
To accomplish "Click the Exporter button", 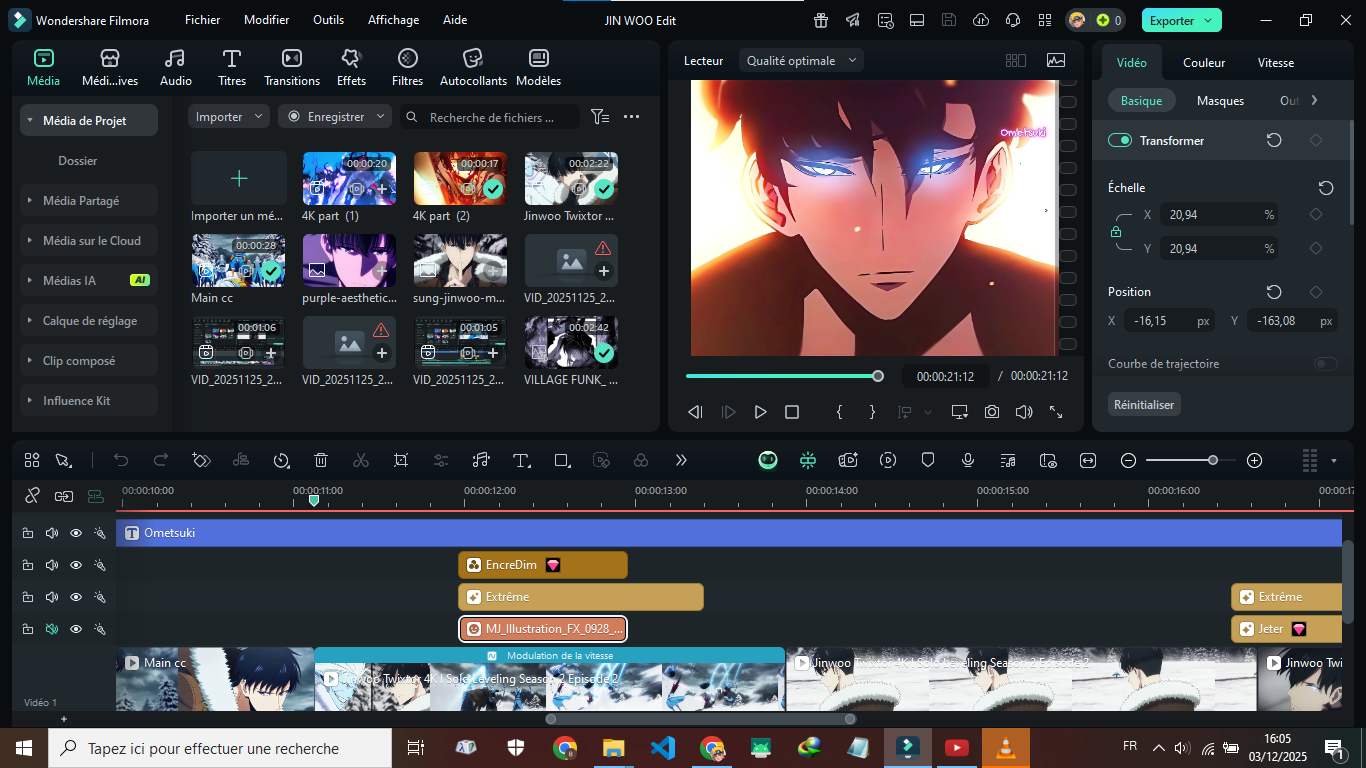I will pos(1181,20).
